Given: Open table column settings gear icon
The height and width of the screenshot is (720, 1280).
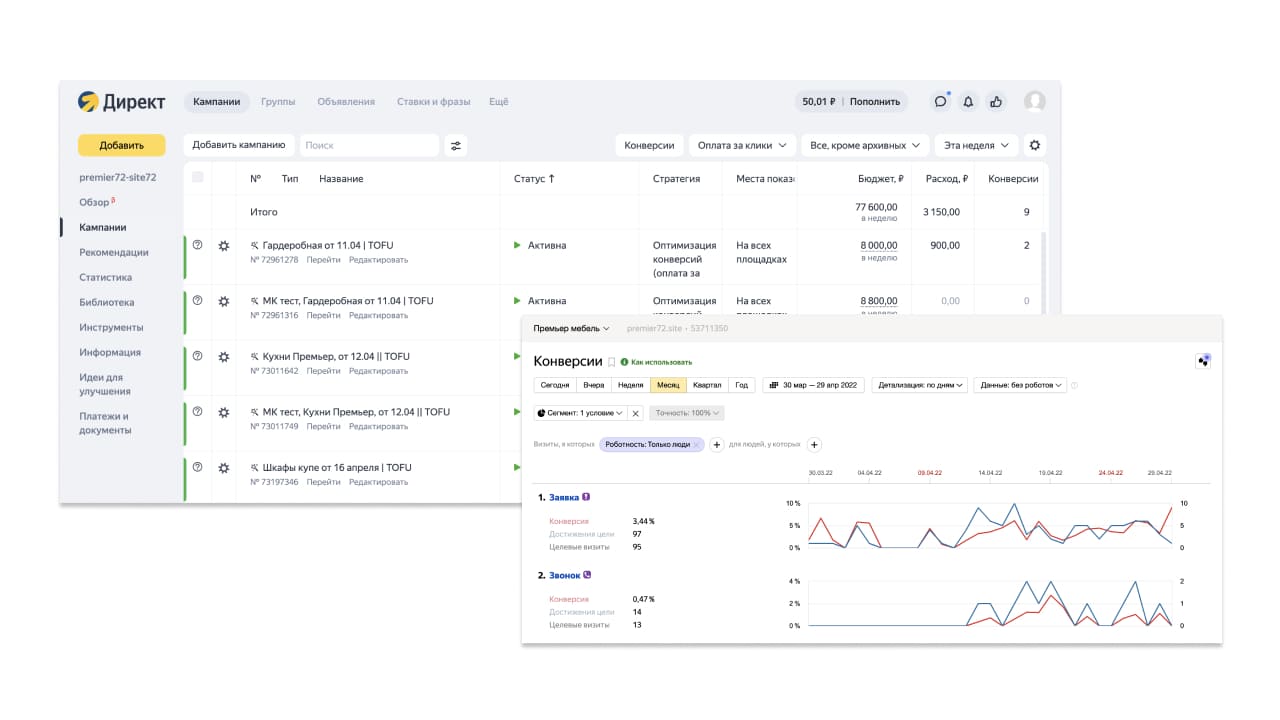Looking at the screenshot, I should point(1035,145).
